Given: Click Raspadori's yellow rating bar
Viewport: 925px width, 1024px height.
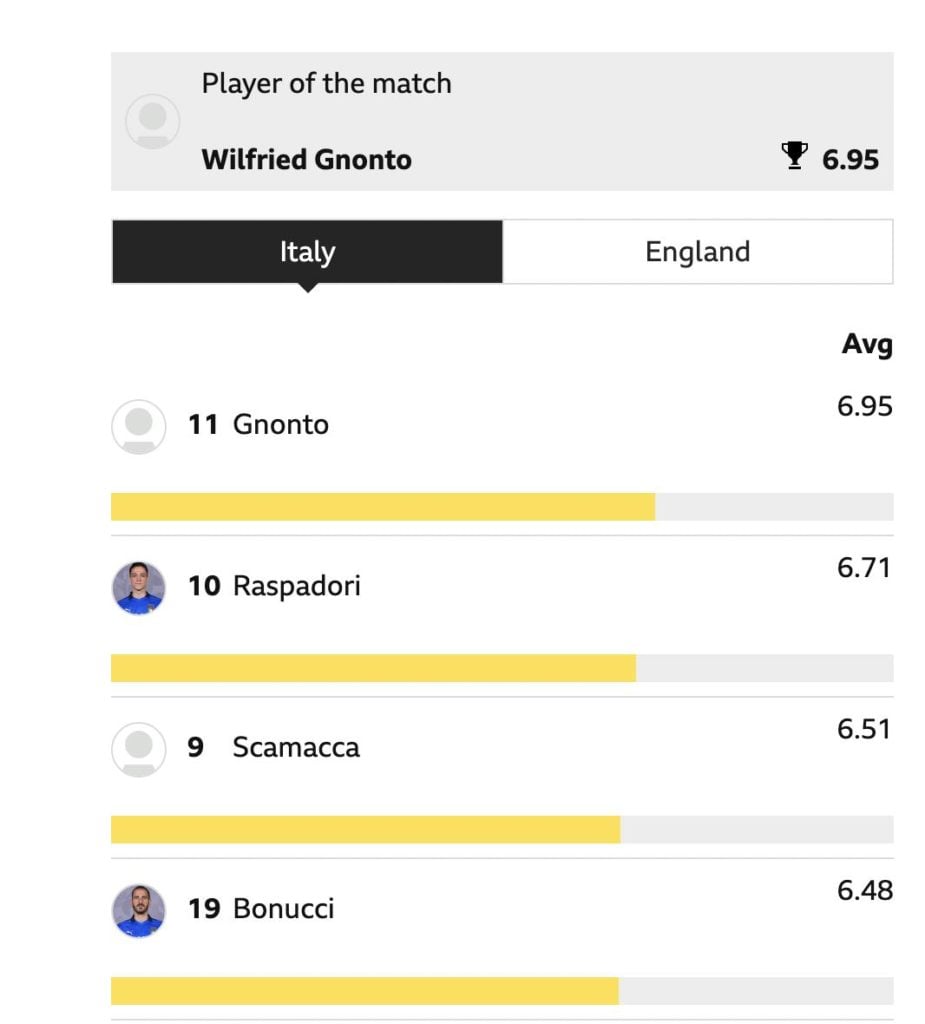Looking at the screenshot, I should pos(373,668).
